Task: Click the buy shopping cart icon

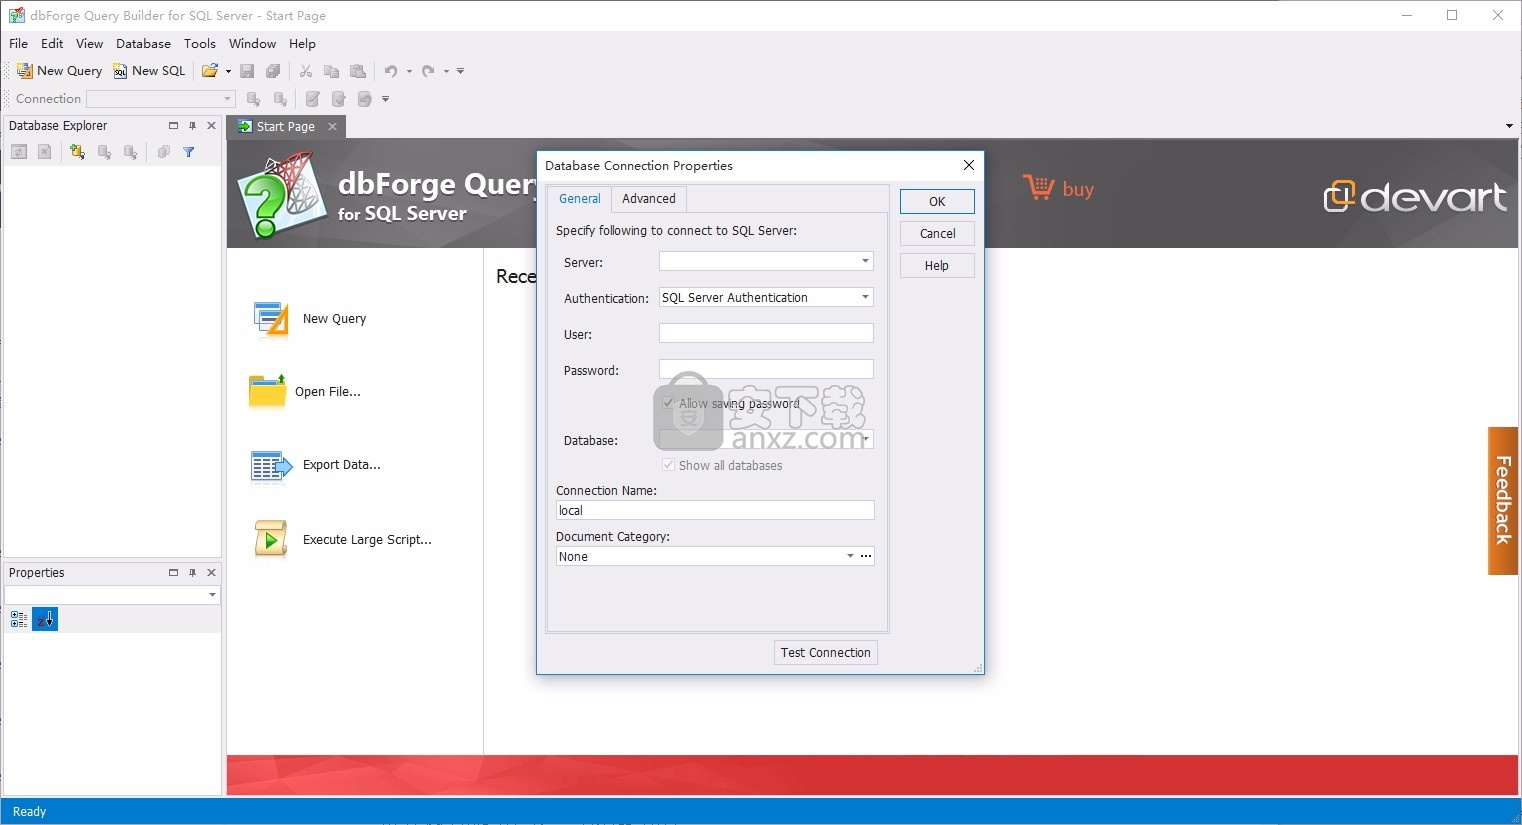Action: pos(1038,187)
